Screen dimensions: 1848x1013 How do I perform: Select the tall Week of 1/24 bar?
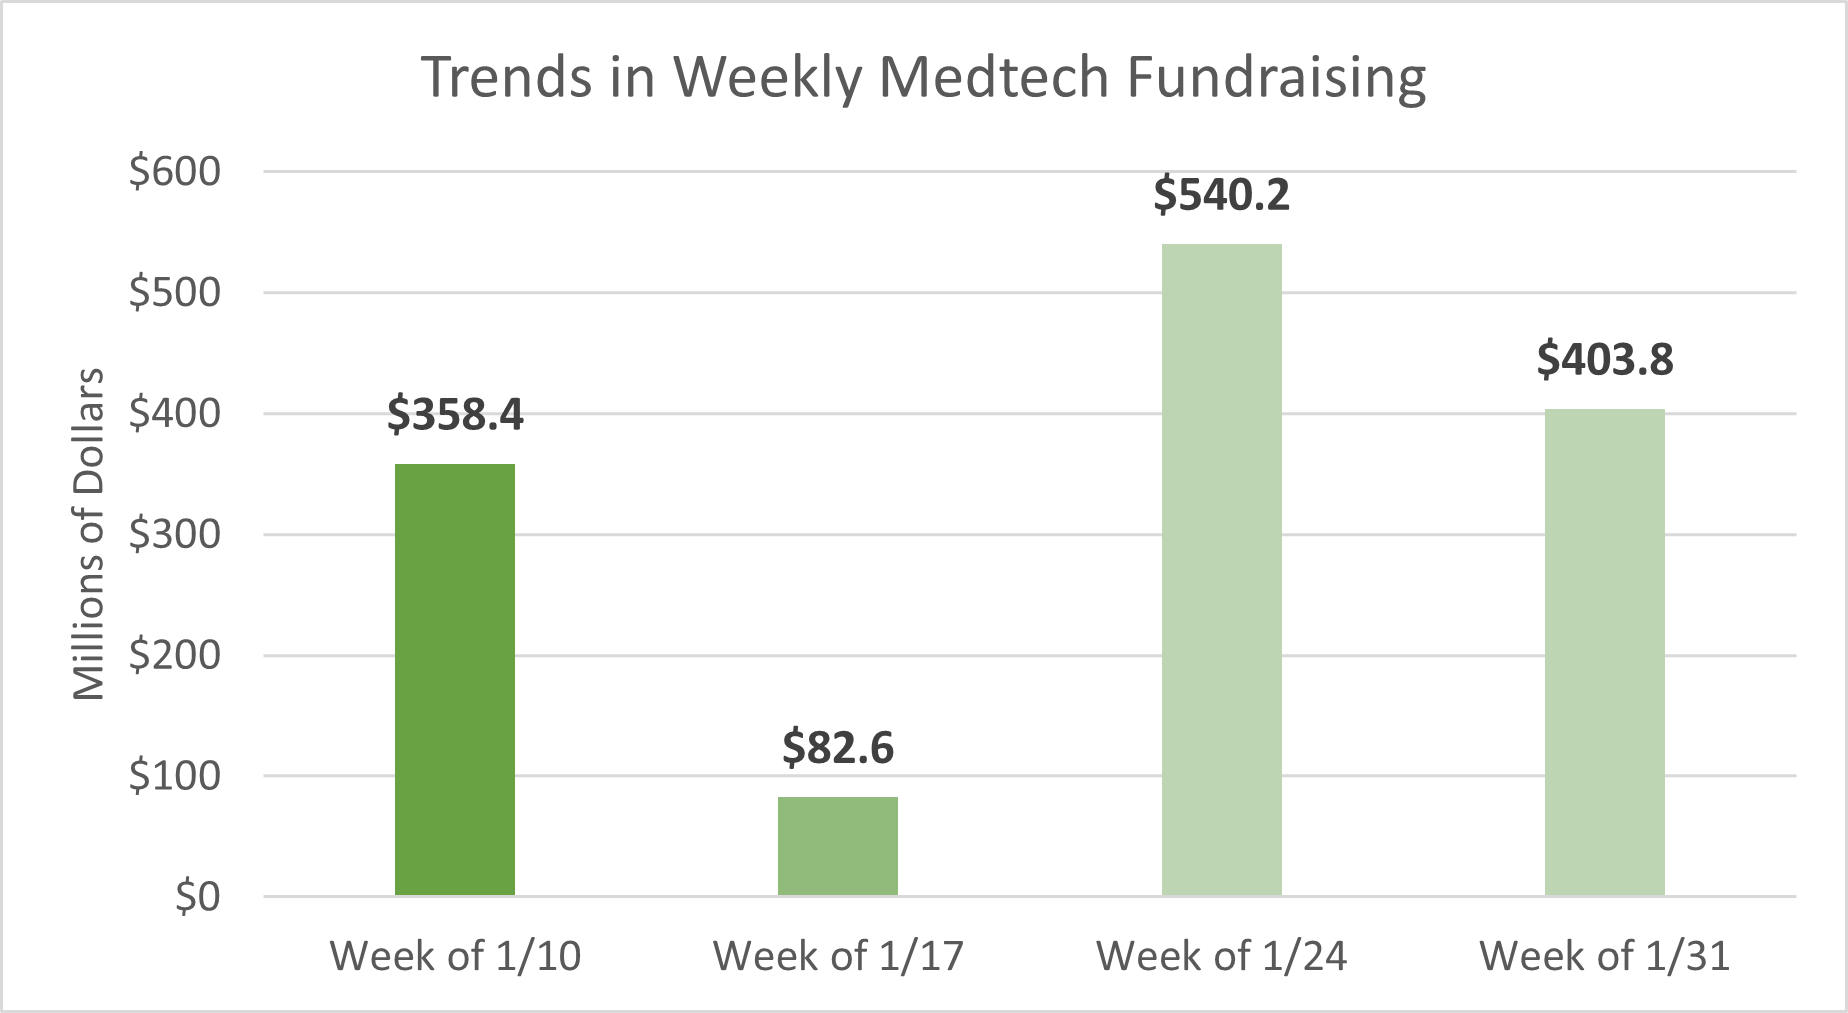1221,570
